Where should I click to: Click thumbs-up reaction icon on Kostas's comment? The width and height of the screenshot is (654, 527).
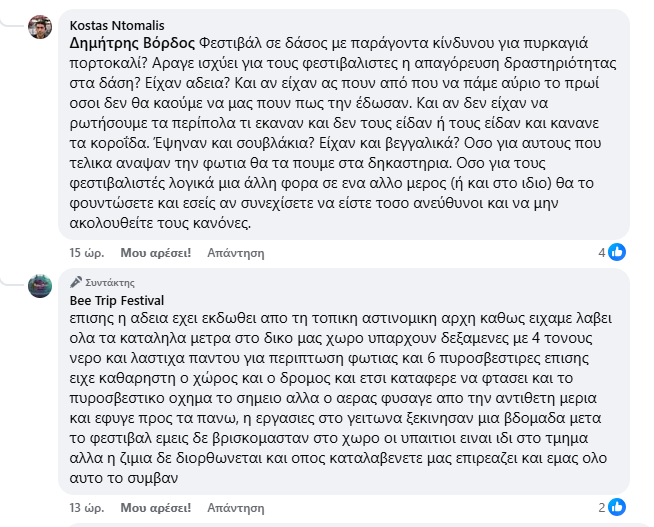[618, 252]
